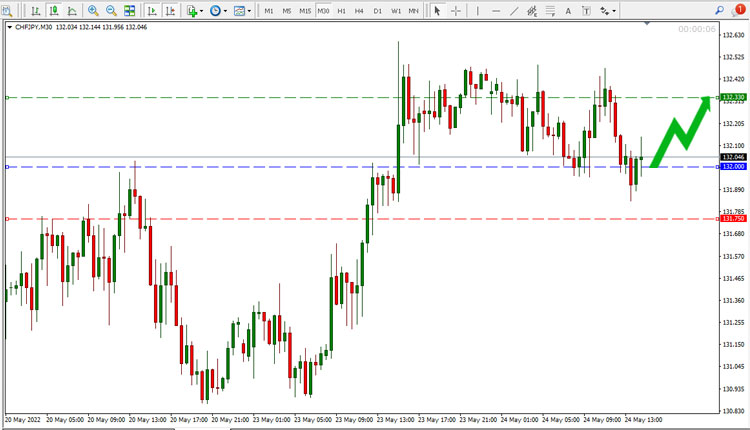Viewport: 750px width, 430px height.
Task: Zoom out of the chart
Action: pyautogui.click(x=111, y=11)
